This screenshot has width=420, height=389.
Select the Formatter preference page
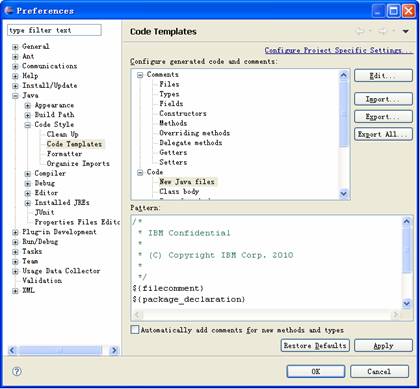64,154
